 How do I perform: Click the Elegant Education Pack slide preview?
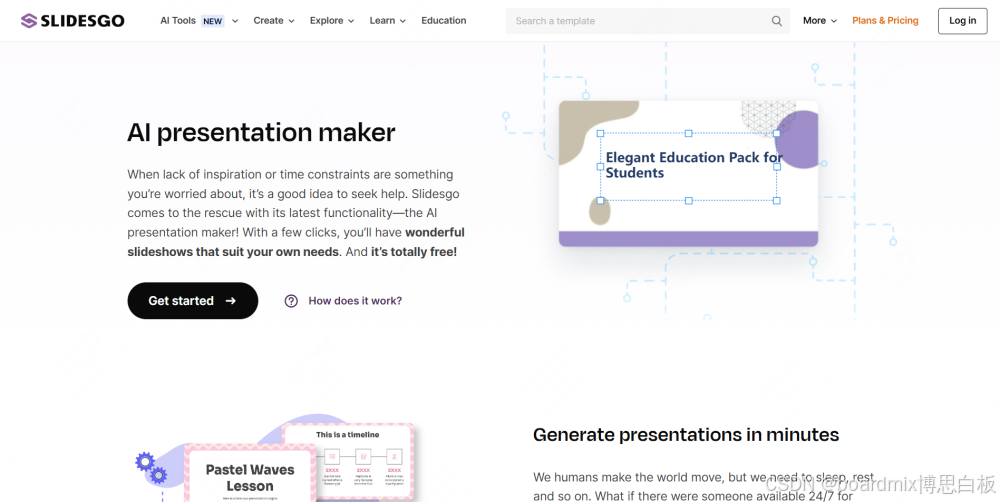pyautogui.click(x=688, y=173)
